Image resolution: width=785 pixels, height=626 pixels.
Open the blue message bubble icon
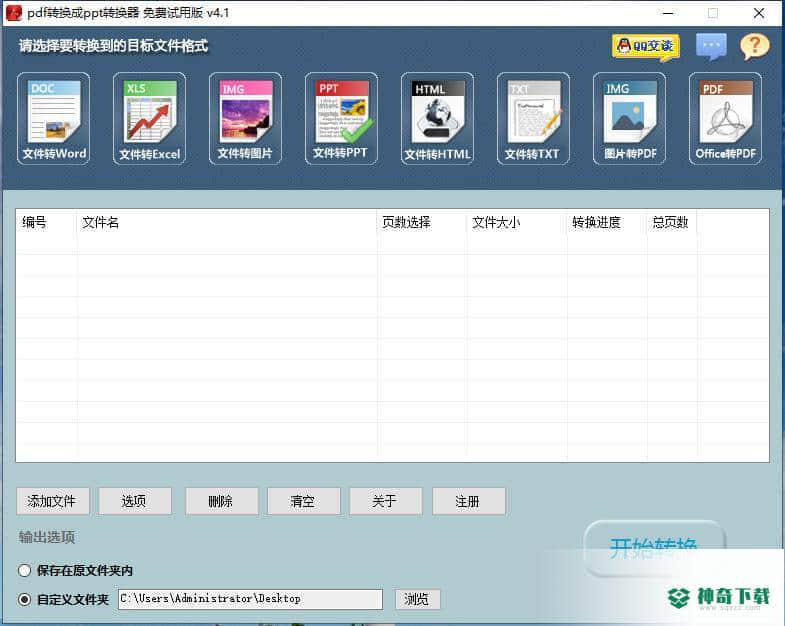pos(711,47)
